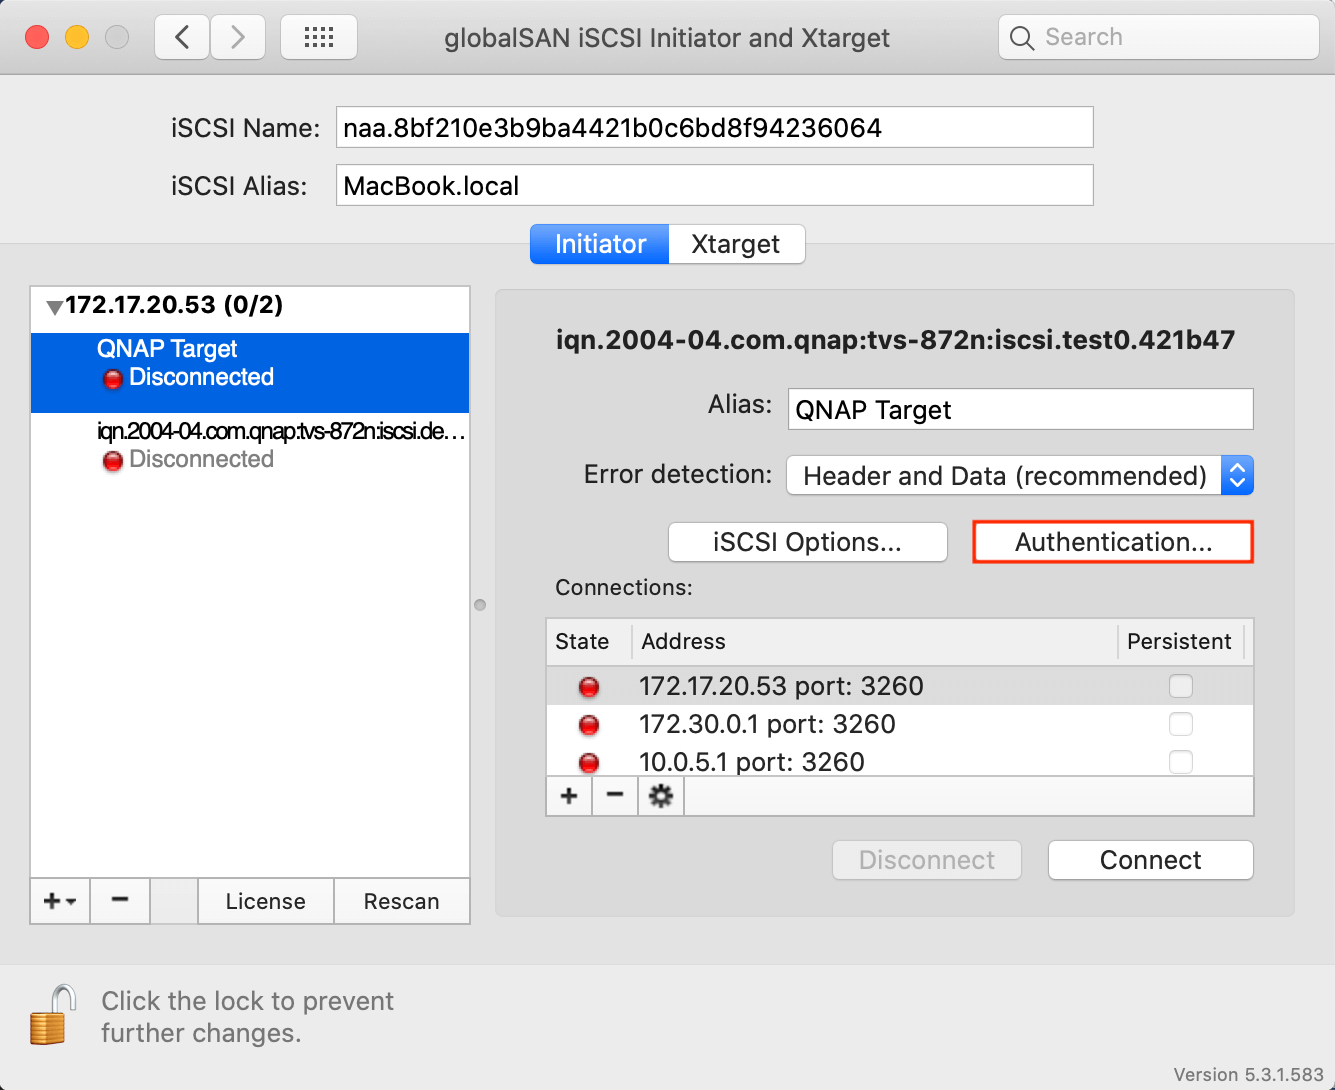Focus the Search field
This screenshot has height=1090, width=1335.
(1158, 38)
